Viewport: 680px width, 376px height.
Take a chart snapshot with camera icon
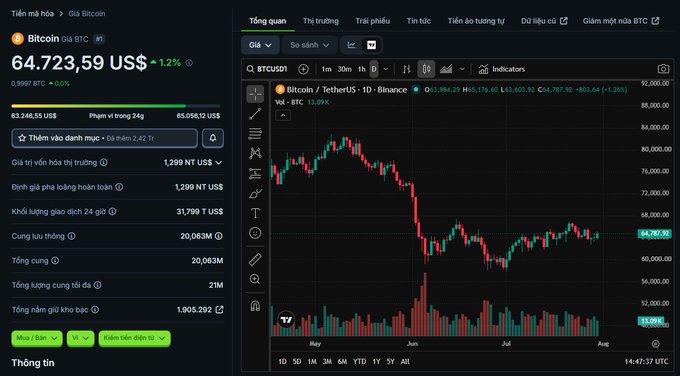point(663,69)
